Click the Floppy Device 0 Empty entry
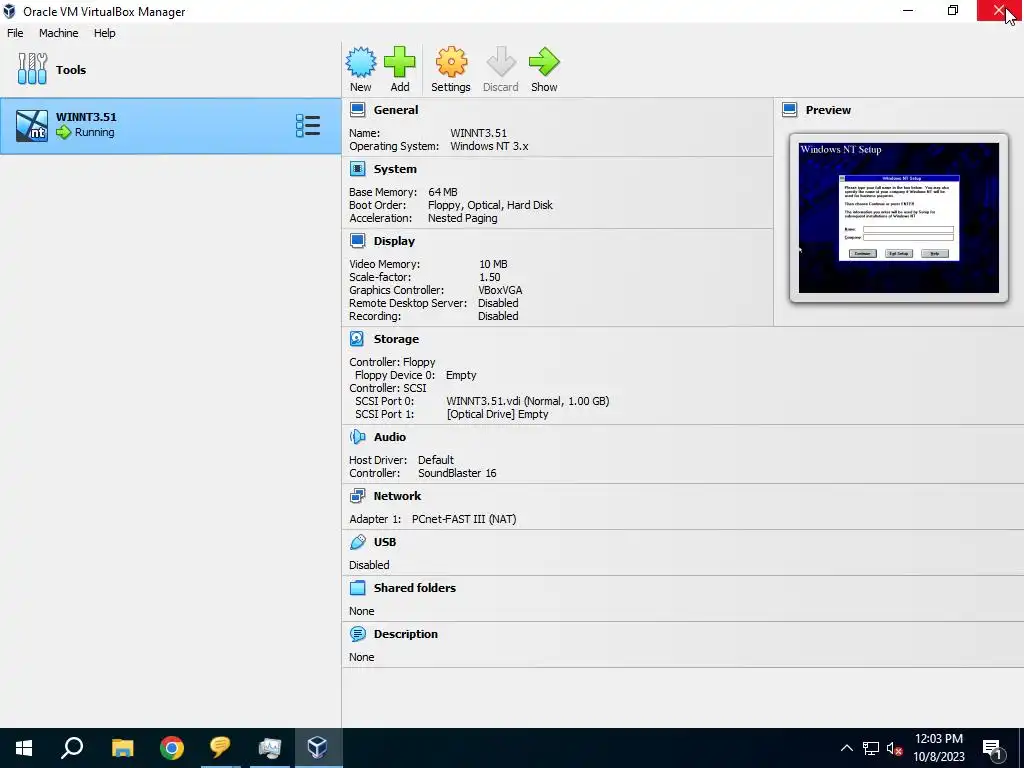1024x768 pixels. (x=461, y=375)
